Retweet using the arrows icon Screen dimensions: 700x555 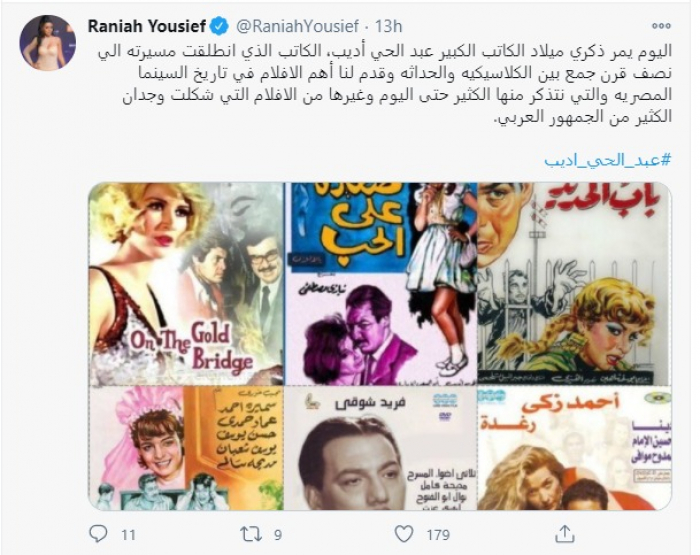[252, 534]
